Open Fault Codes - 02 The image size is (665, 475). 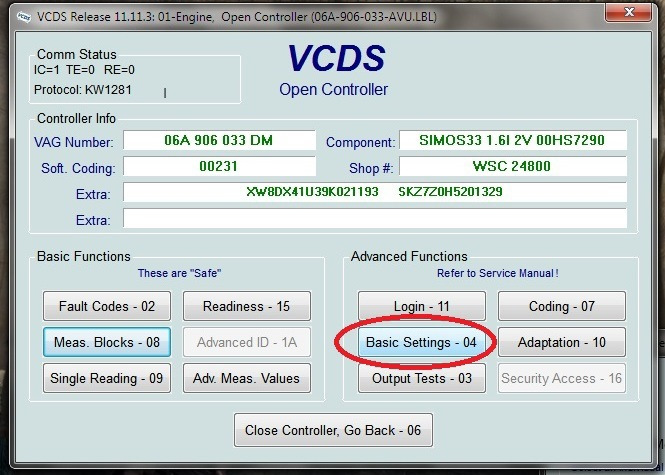click(107, 306)
